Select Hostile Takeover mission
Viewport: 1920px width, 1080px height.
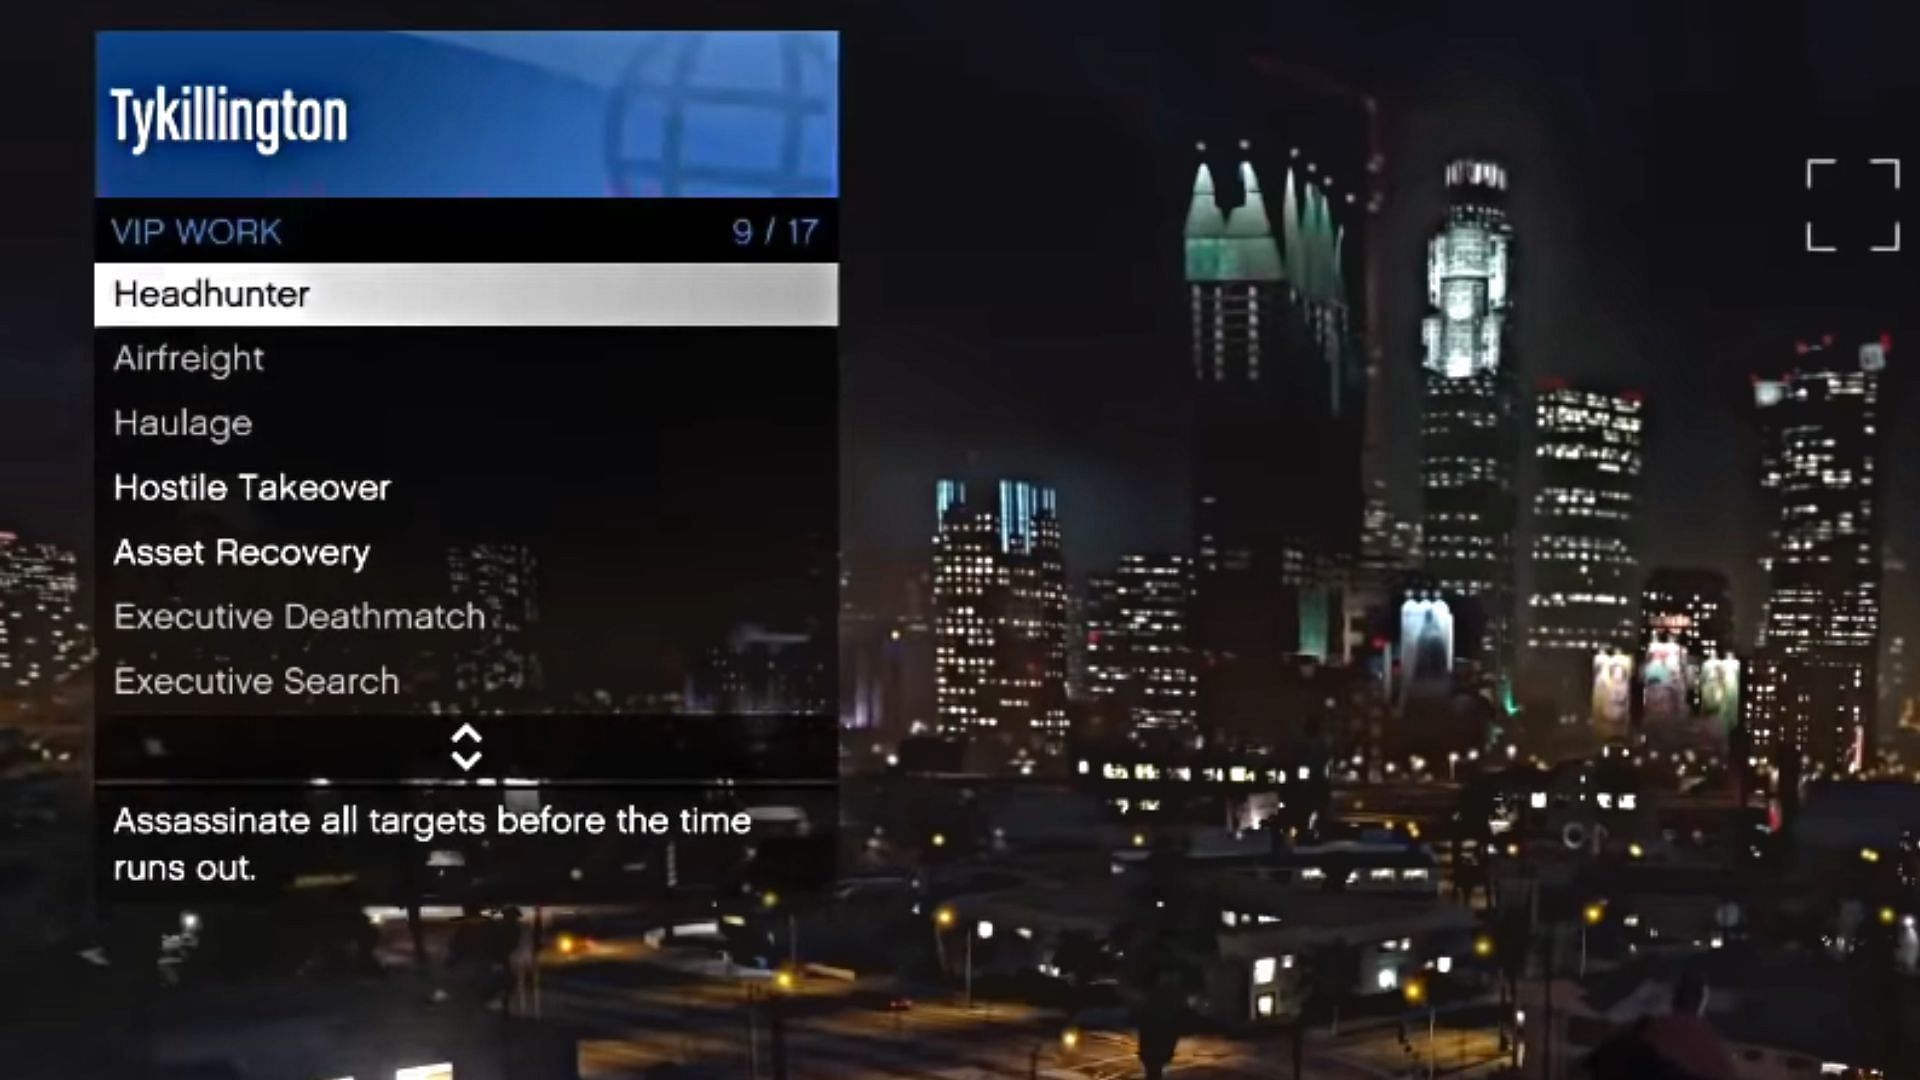[467, 488]
